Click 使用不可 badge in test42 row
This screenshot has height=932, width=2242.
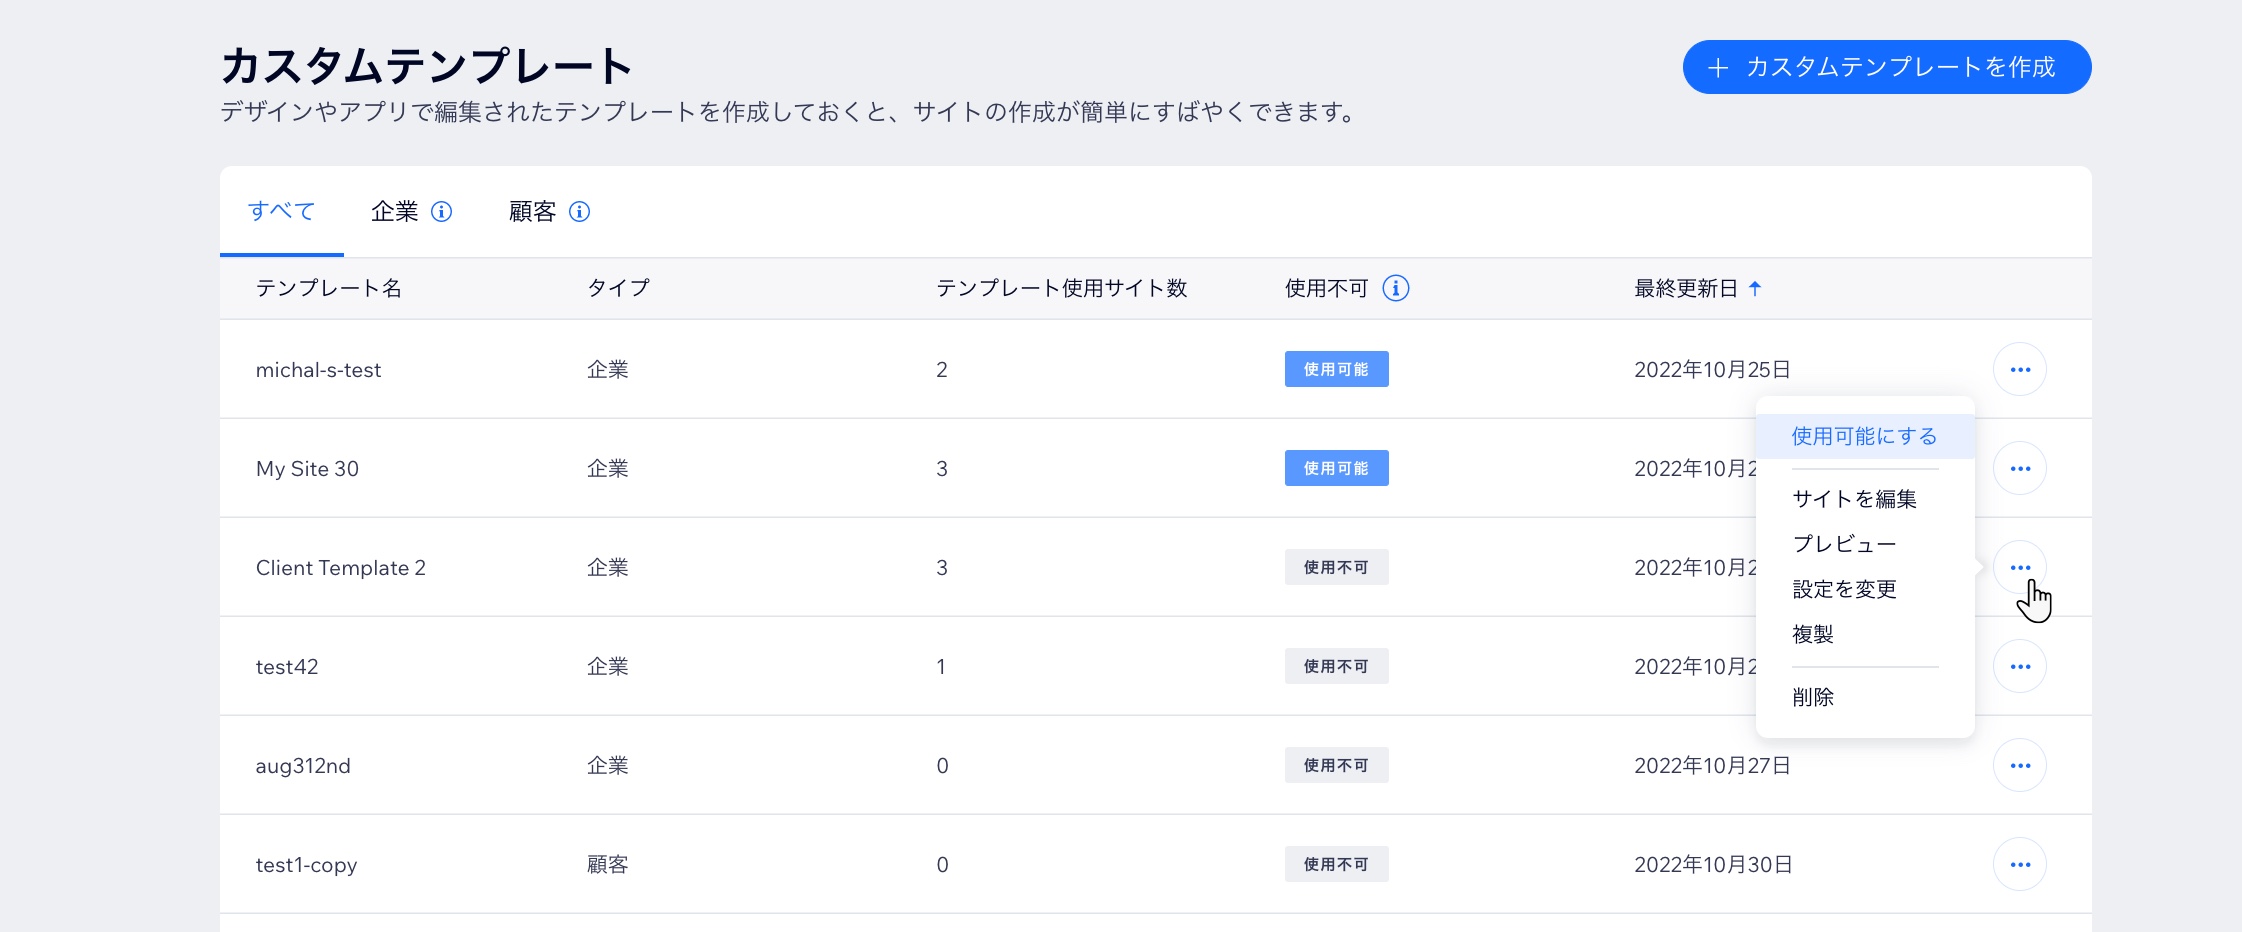(x=1336, y=667)
